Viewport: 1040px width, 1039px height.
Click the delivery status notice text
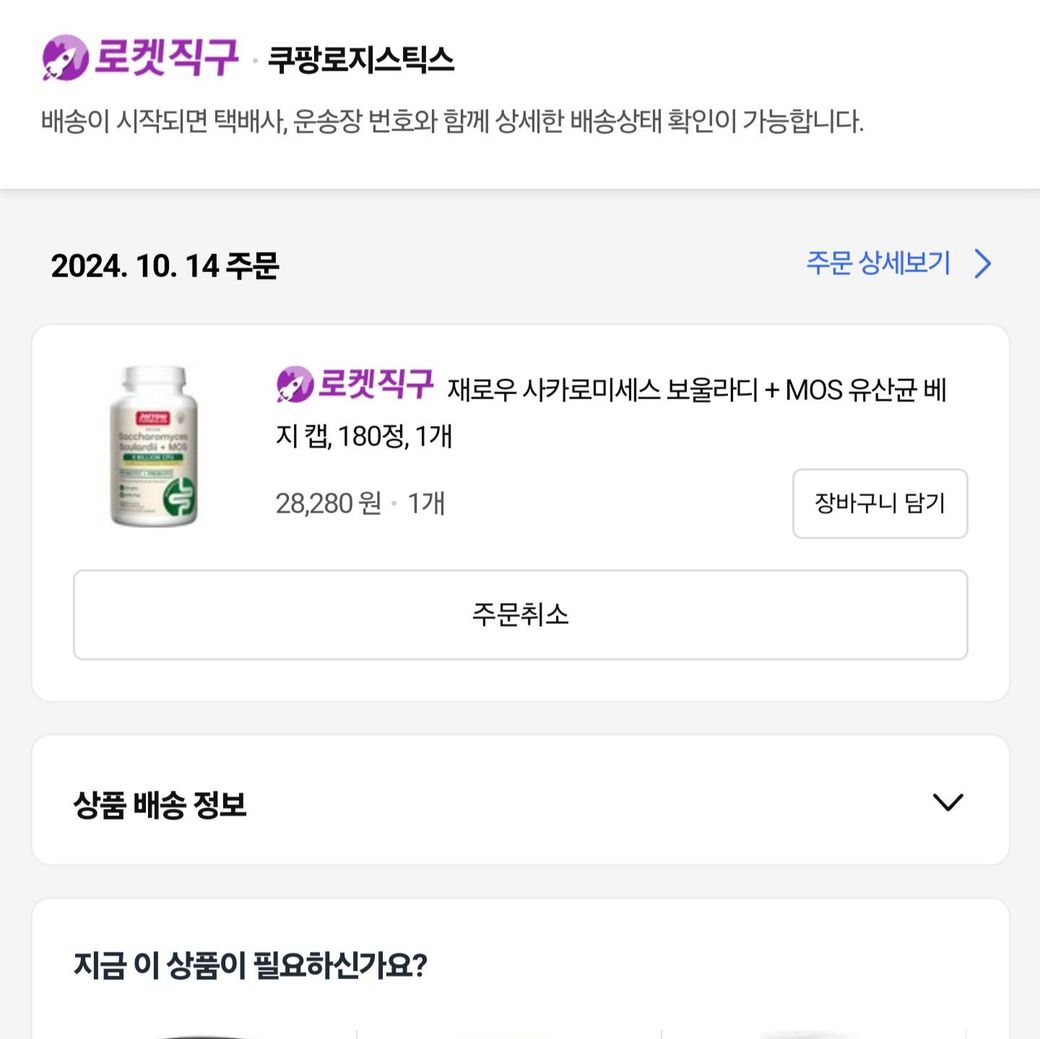452,122
